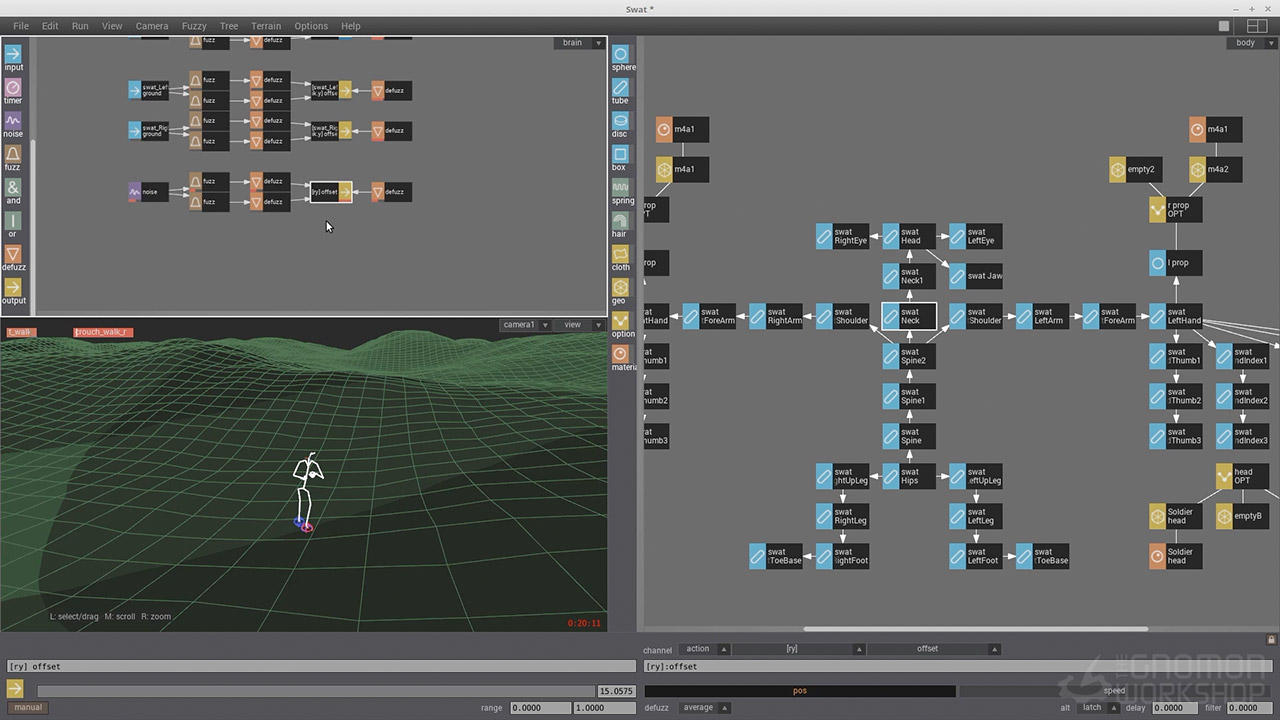Click the swat Neck node
The width and height of the screenshot is (1280, 720).
pos(909,317)
